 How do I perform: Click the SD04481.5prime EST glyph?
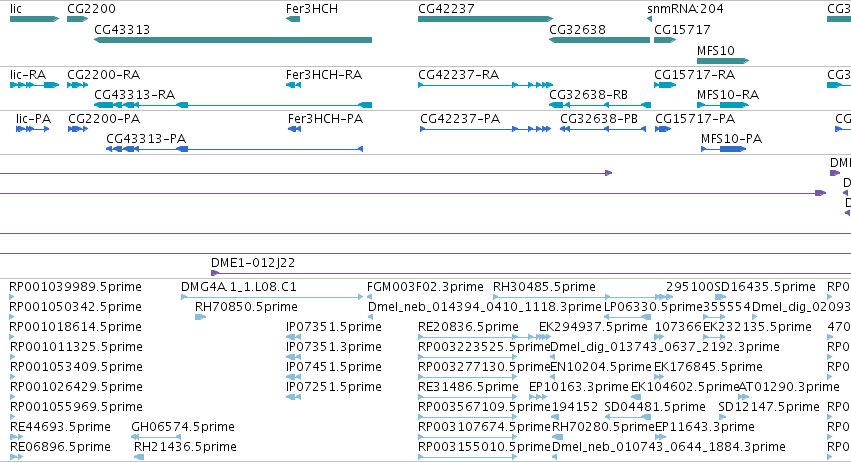click(x=627, y=417)
